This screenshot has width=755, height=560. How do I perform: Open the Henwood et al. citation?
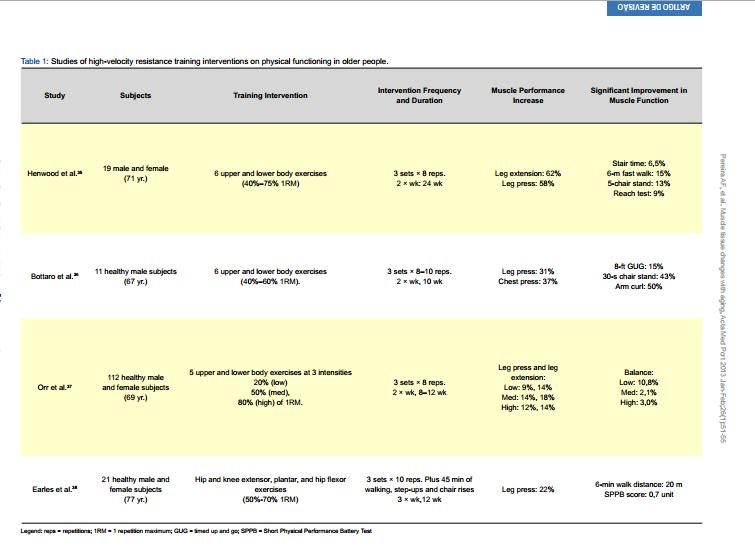[55, 174]
